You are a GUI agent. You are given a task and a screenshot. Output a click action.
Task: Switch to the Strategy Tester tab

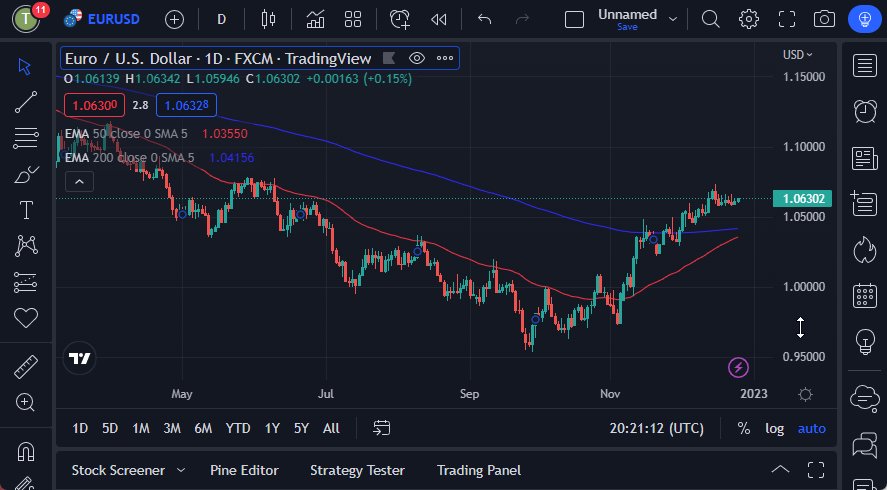point(357,470)
